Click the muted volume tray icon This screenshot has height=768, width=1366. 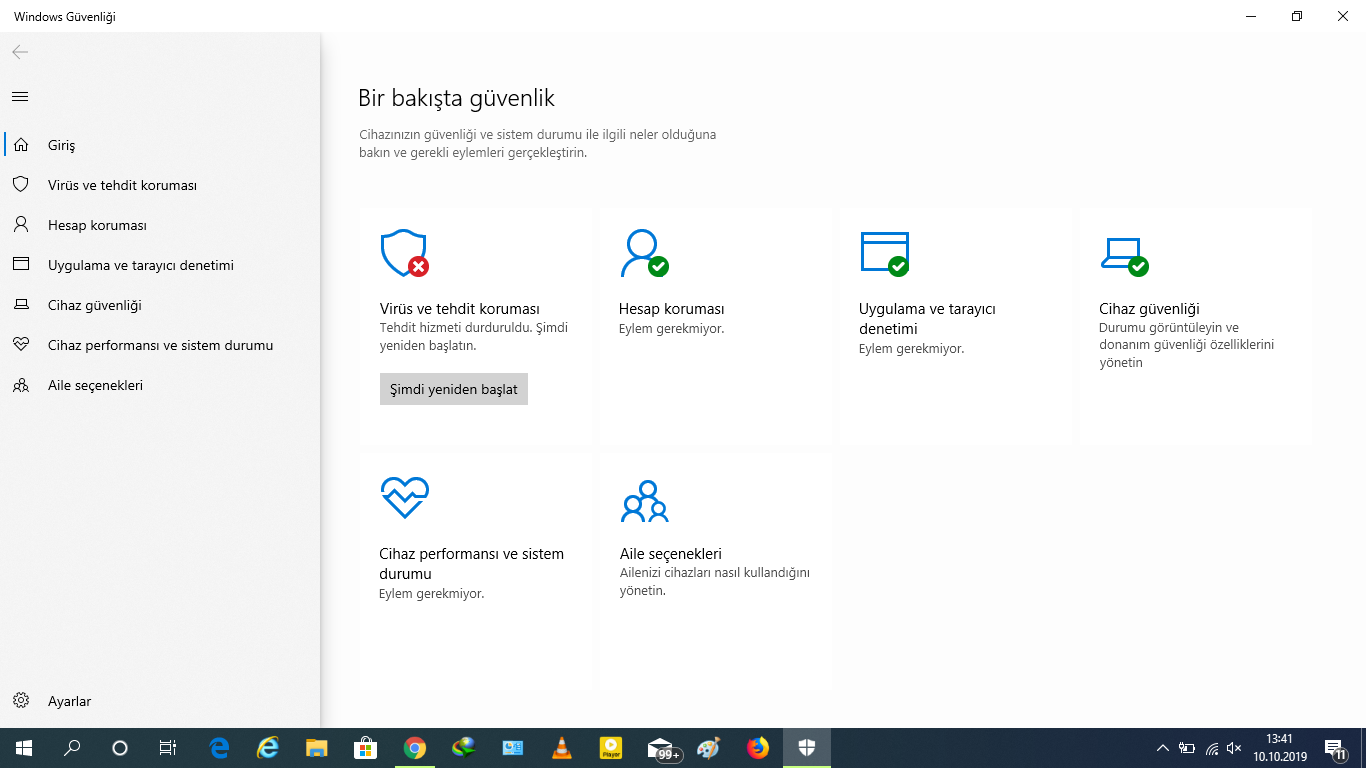click(x=1234, y=748)
